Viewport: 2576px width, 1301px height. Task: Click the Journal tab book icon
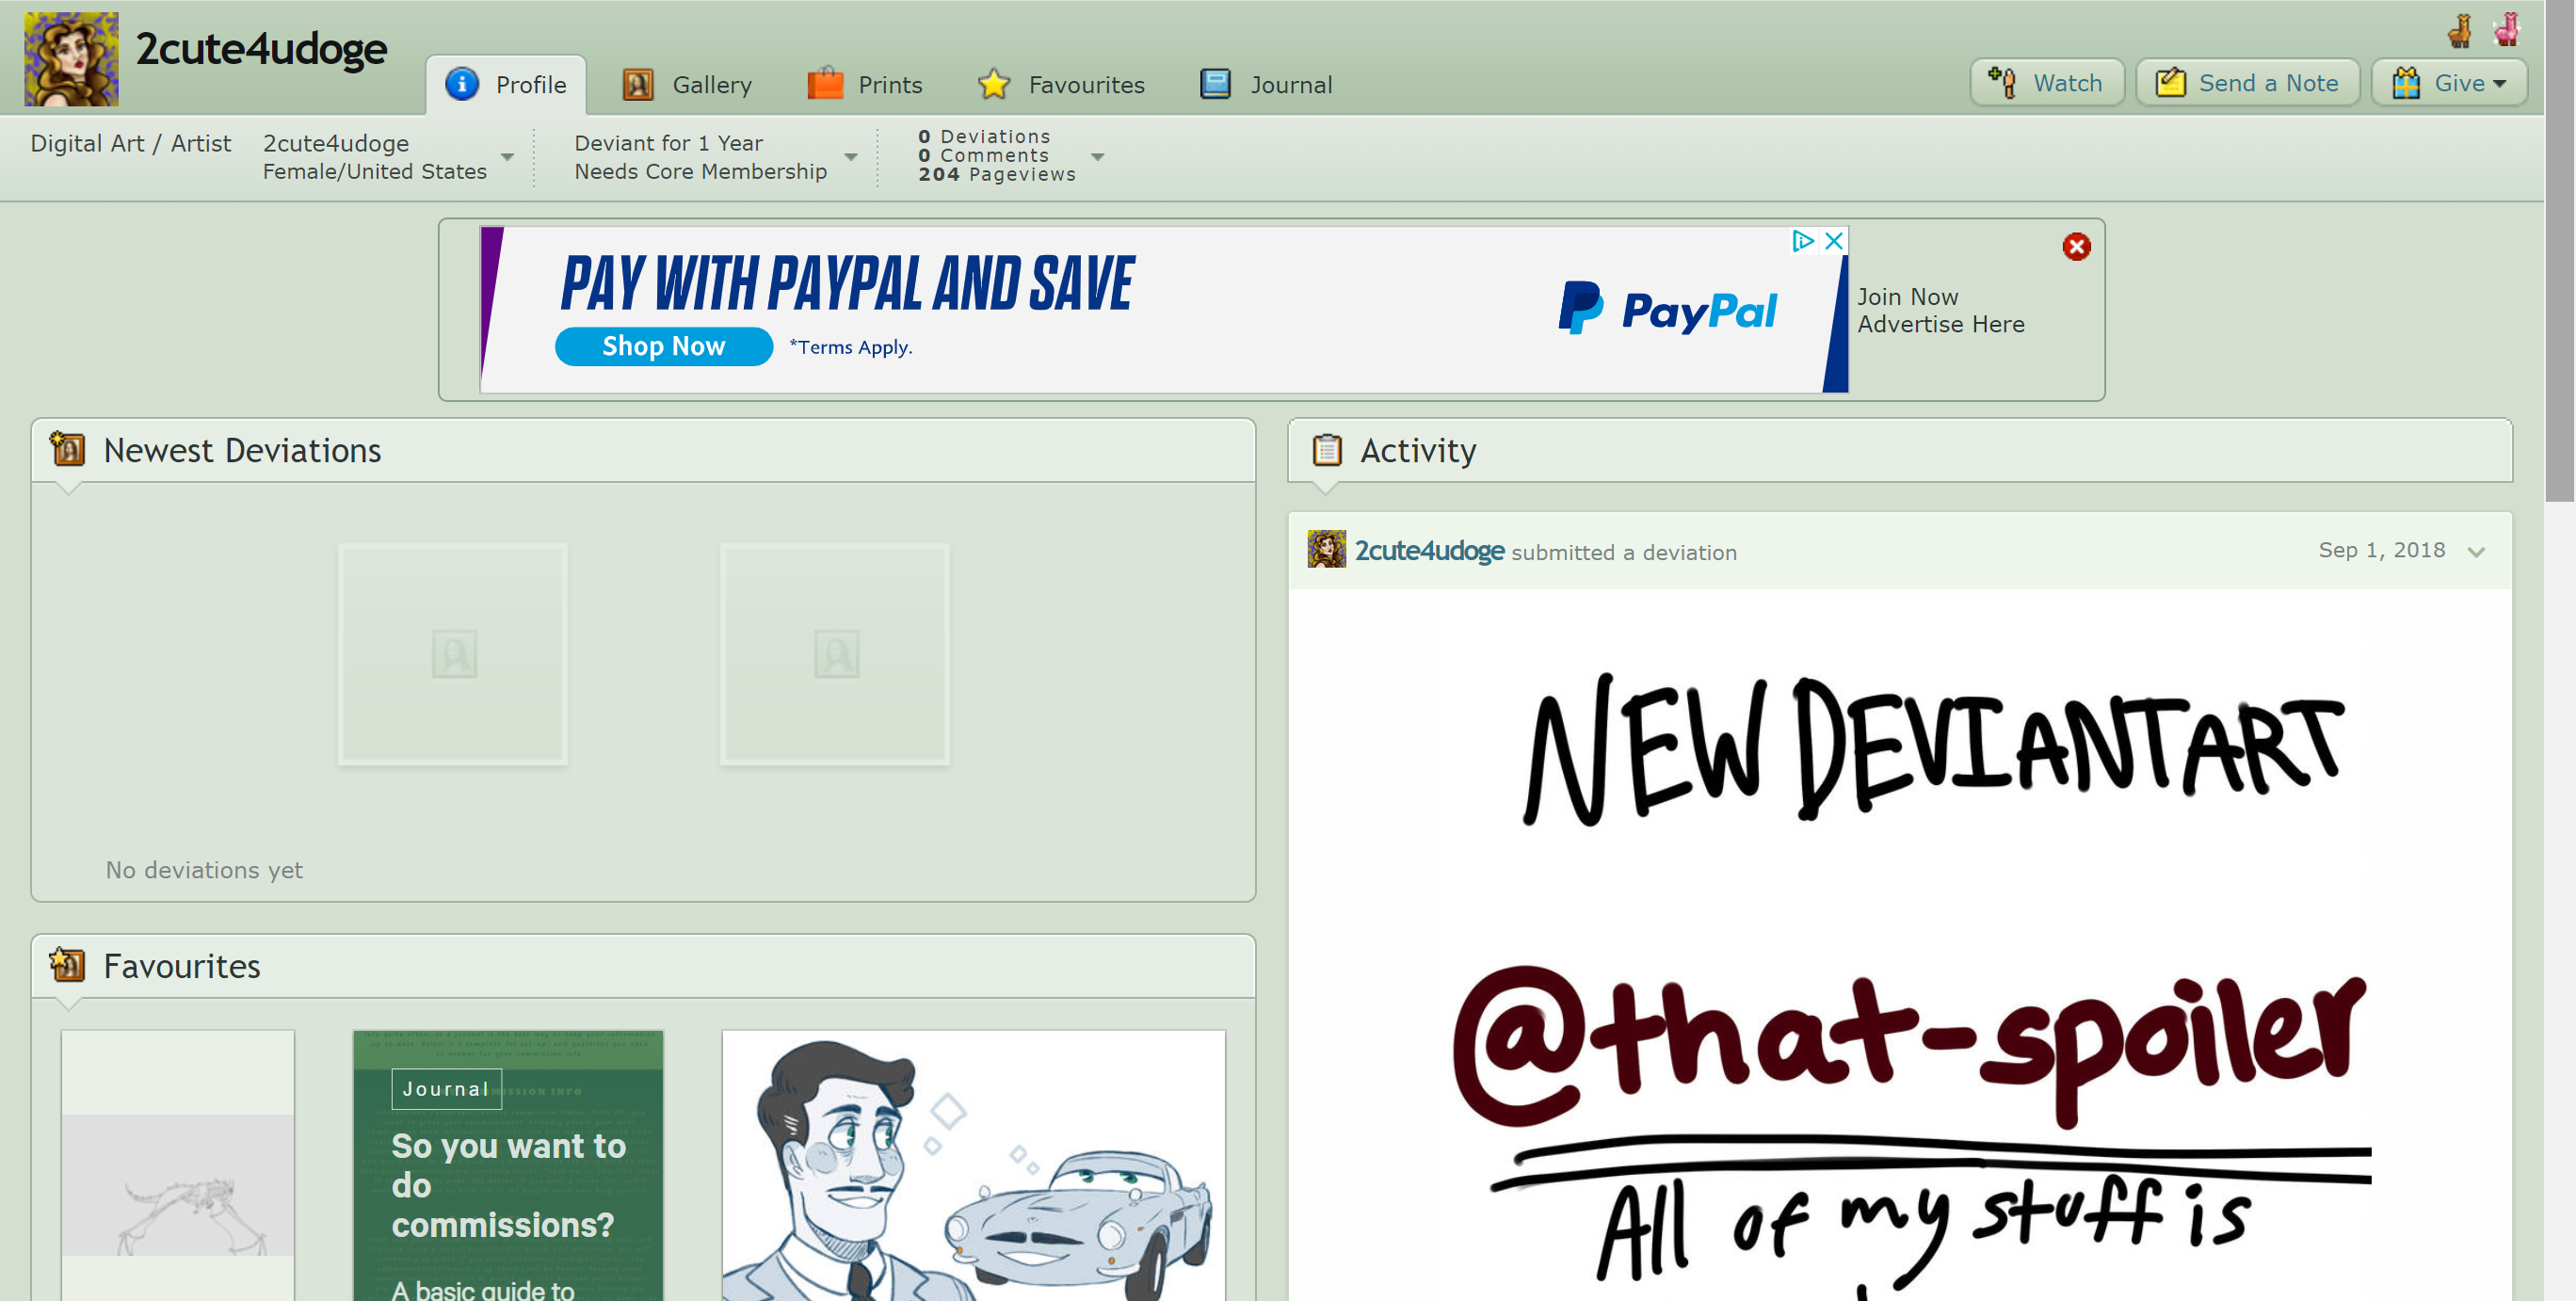[1216, 84]
